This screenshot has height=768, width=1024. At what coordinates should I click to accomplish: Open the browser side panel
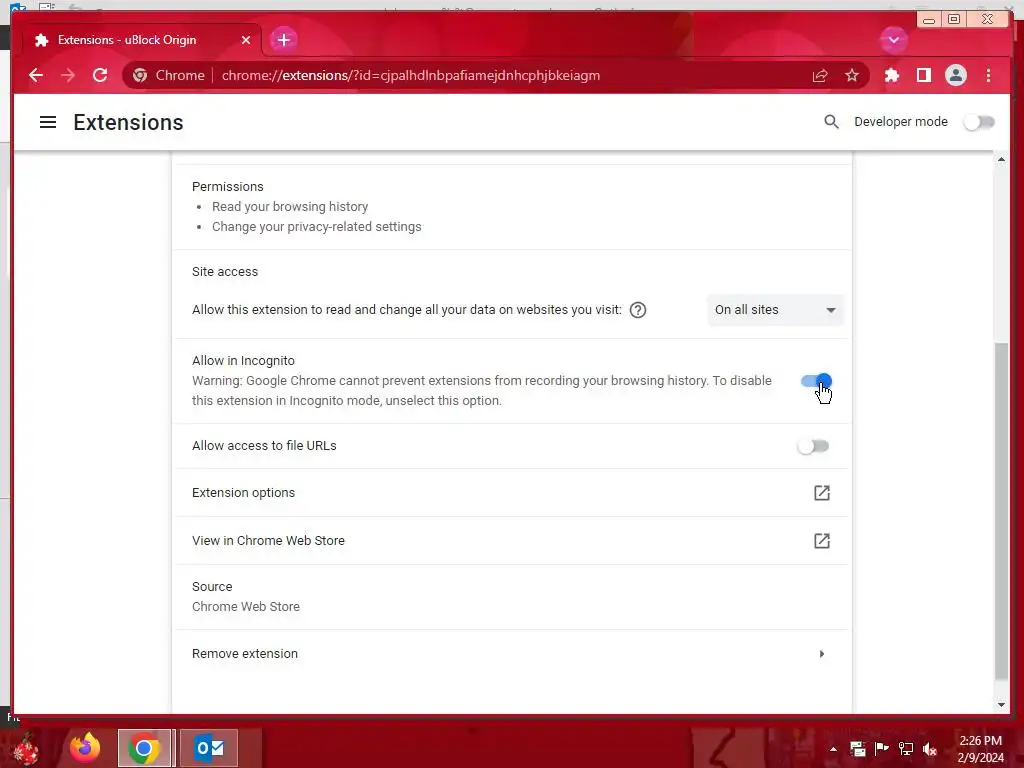pos(923,76)
